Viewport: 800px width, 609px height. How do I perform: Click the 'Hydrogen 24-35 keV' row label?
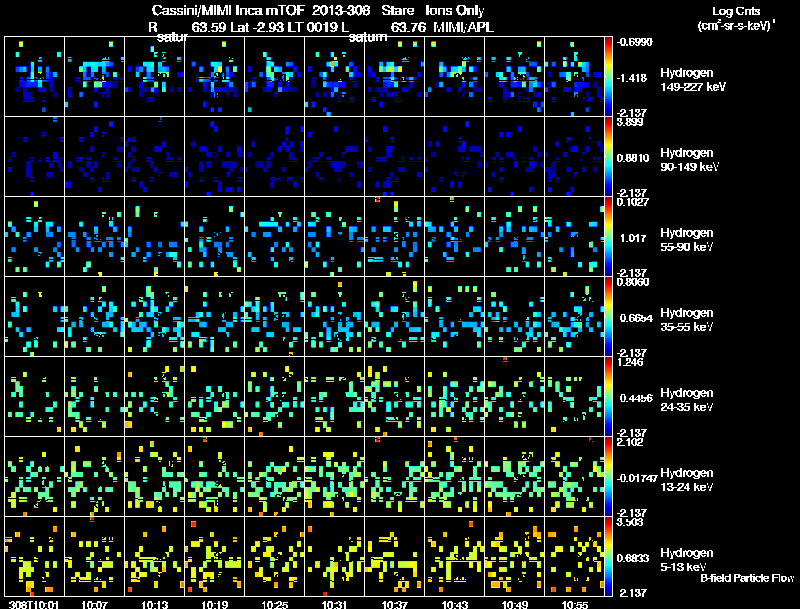(x=687, y=400)
